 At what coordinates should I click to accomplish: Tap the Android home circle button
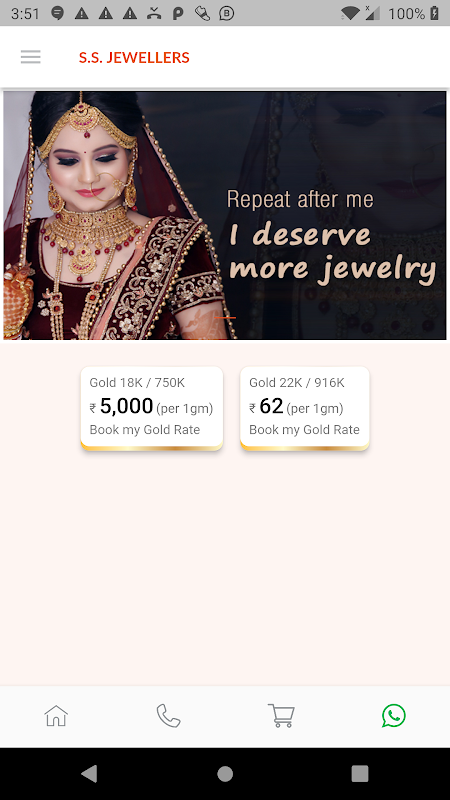[225, 774]
